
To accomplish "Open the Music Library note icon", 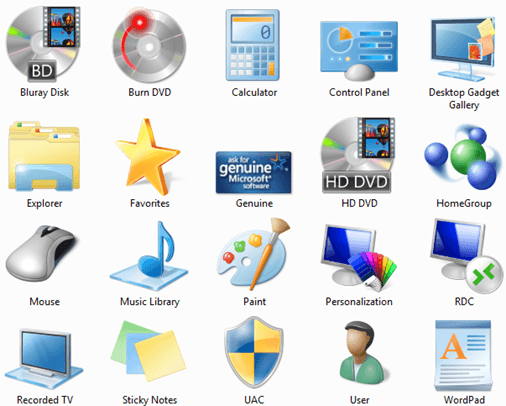I will click(149, 256).
